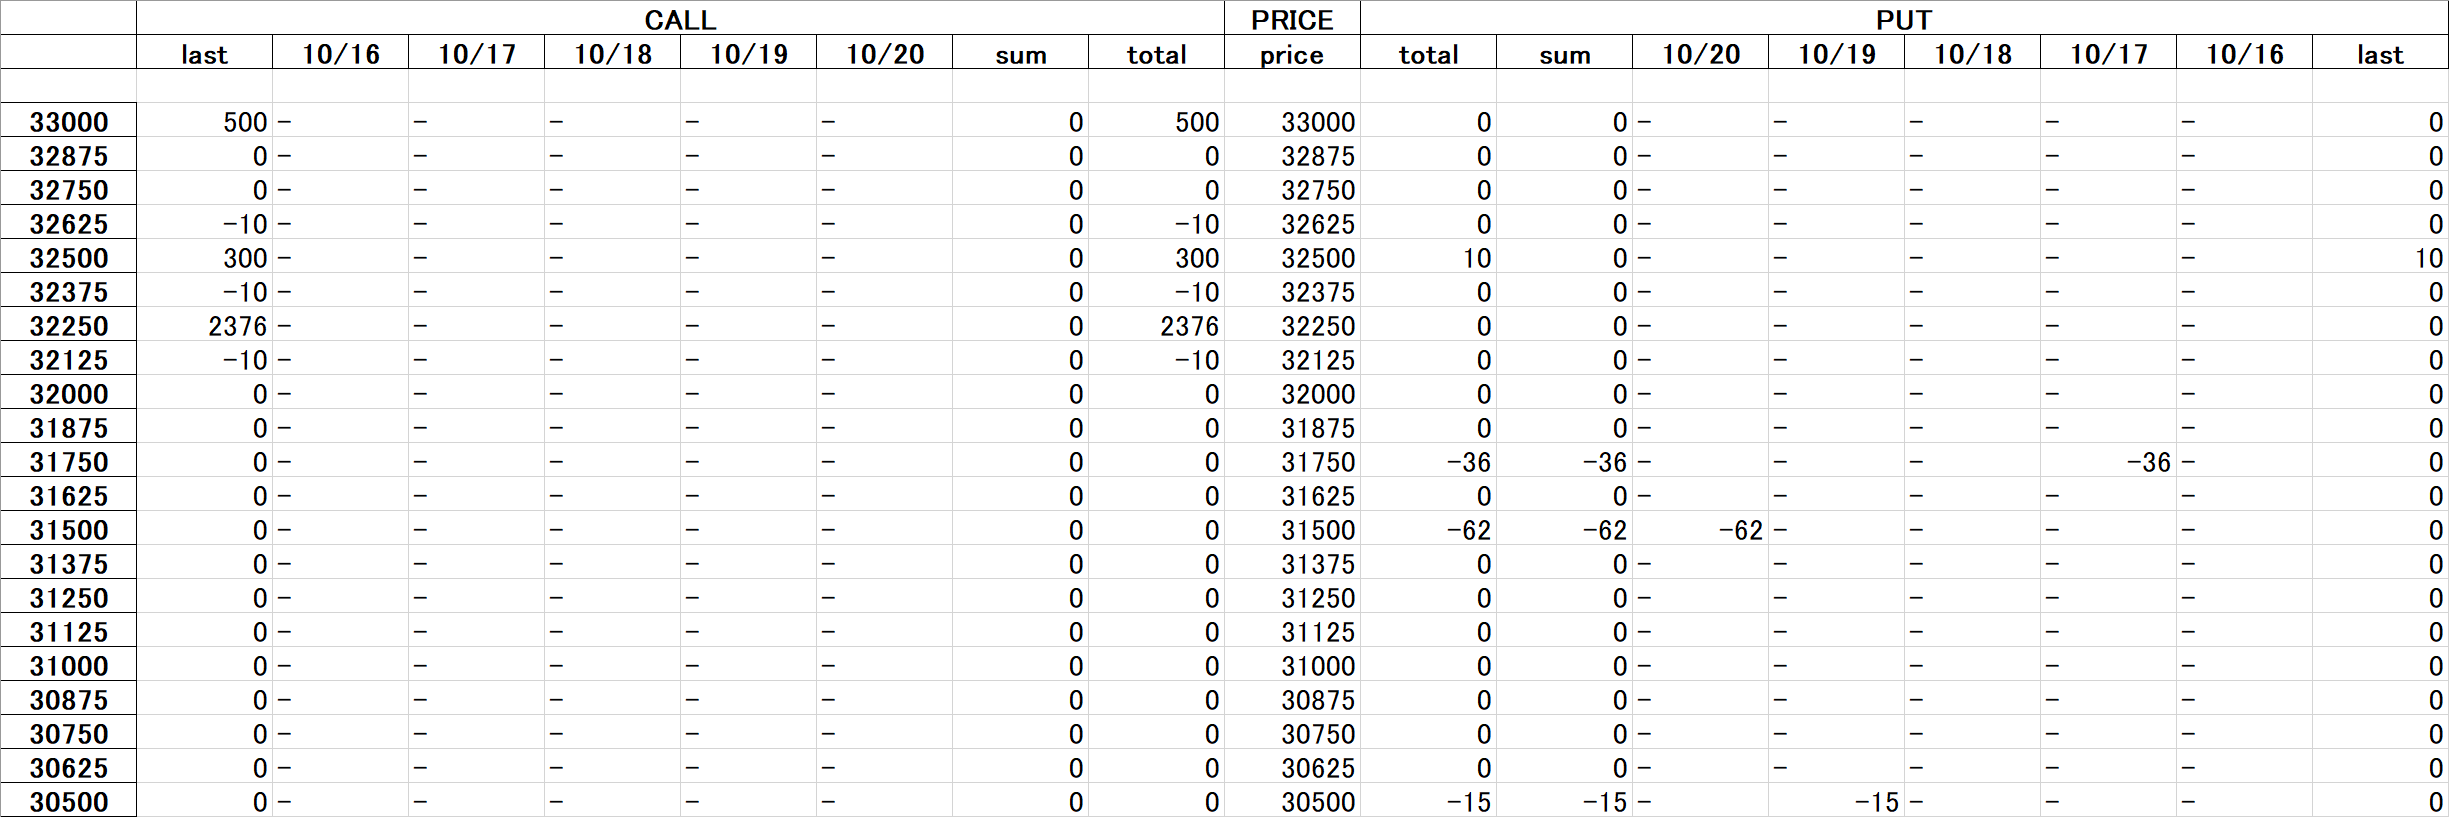Click the 'last' column header under CALL
The width and height of the screenshot is (2449, 817).
(x=204, y=54)
